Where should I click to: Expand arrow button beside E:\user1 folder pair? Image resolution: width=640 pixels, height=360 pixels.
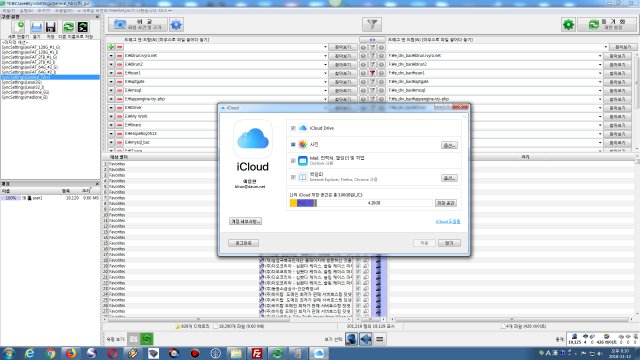[111, 73]
